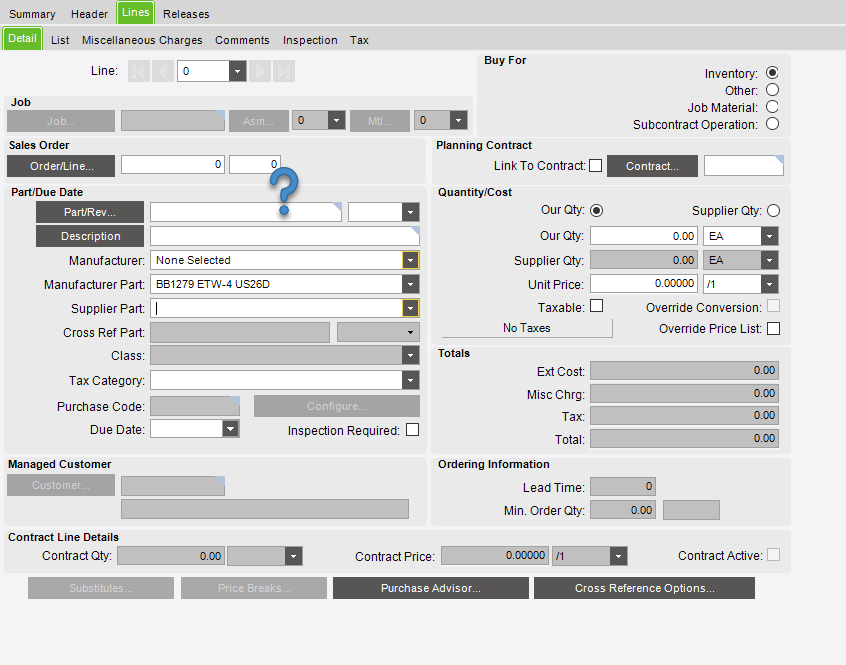Go to previous line navigation arrow
Viewport: 846px width, 665px height.
pos(163,71)
